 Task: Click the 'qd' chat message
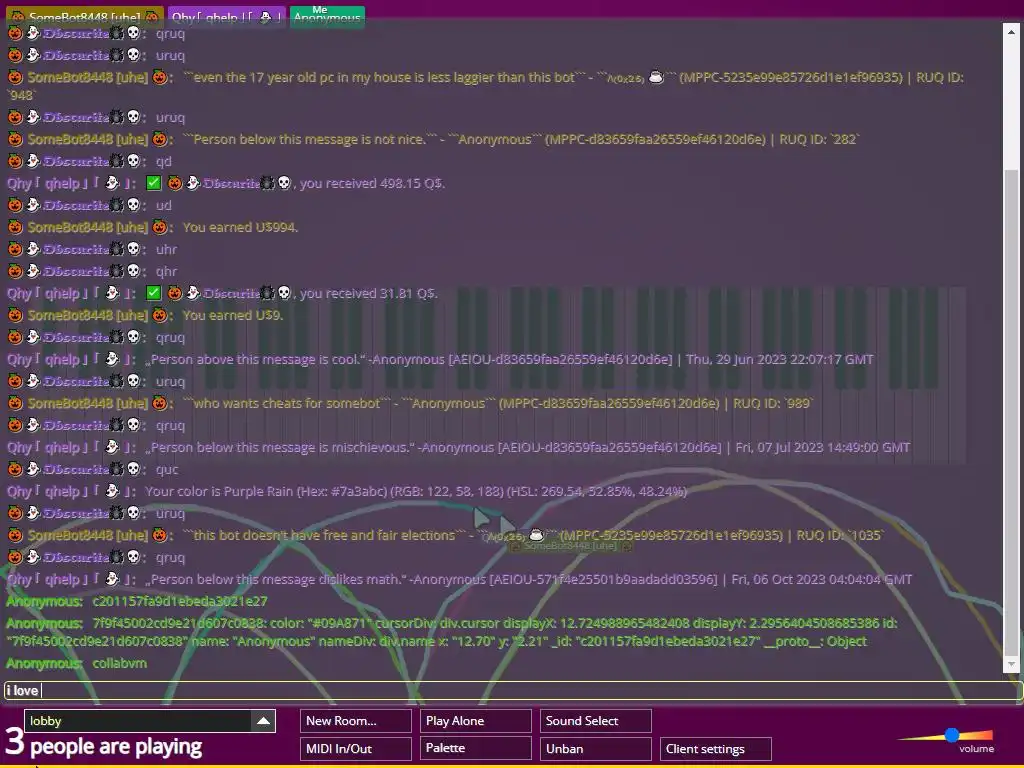(x=163, y=161)
